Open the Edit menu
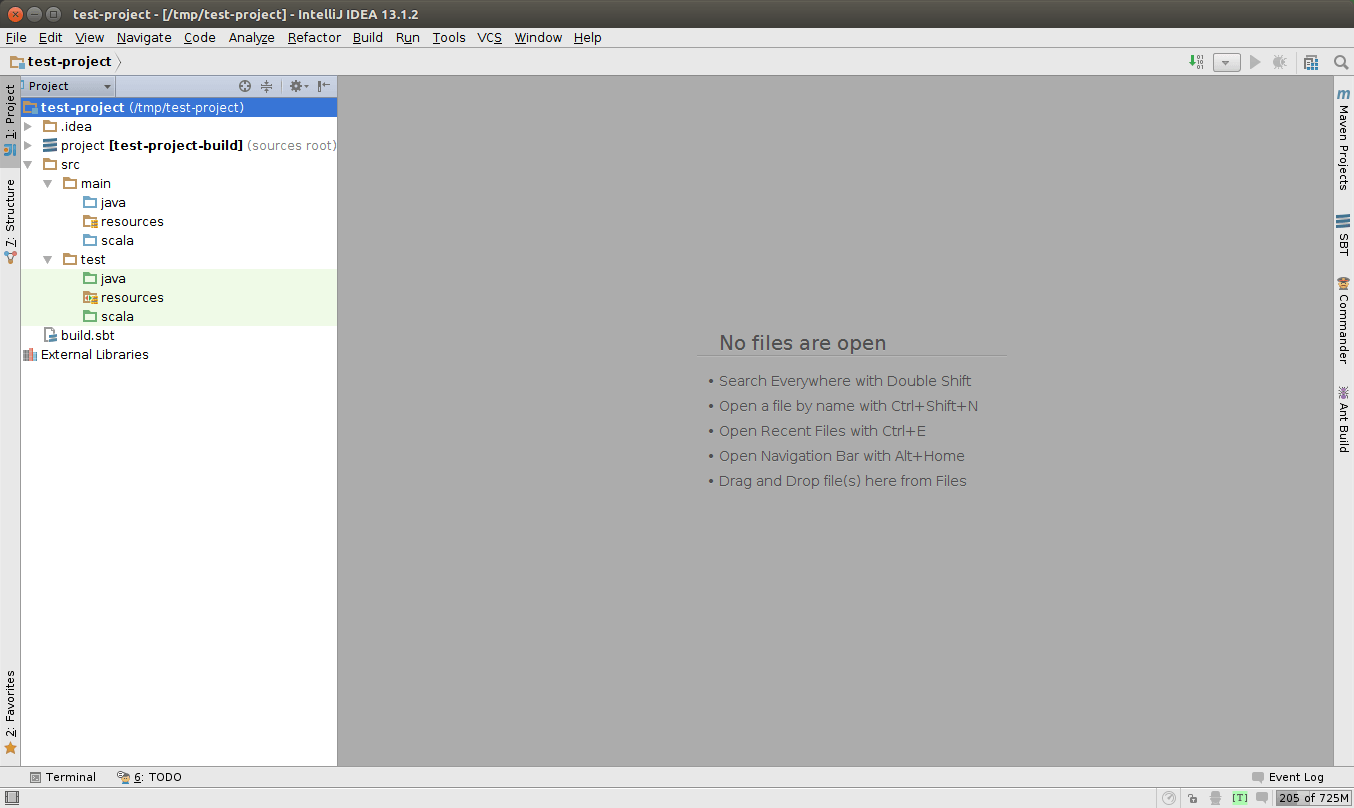 [x=50, y=37]
